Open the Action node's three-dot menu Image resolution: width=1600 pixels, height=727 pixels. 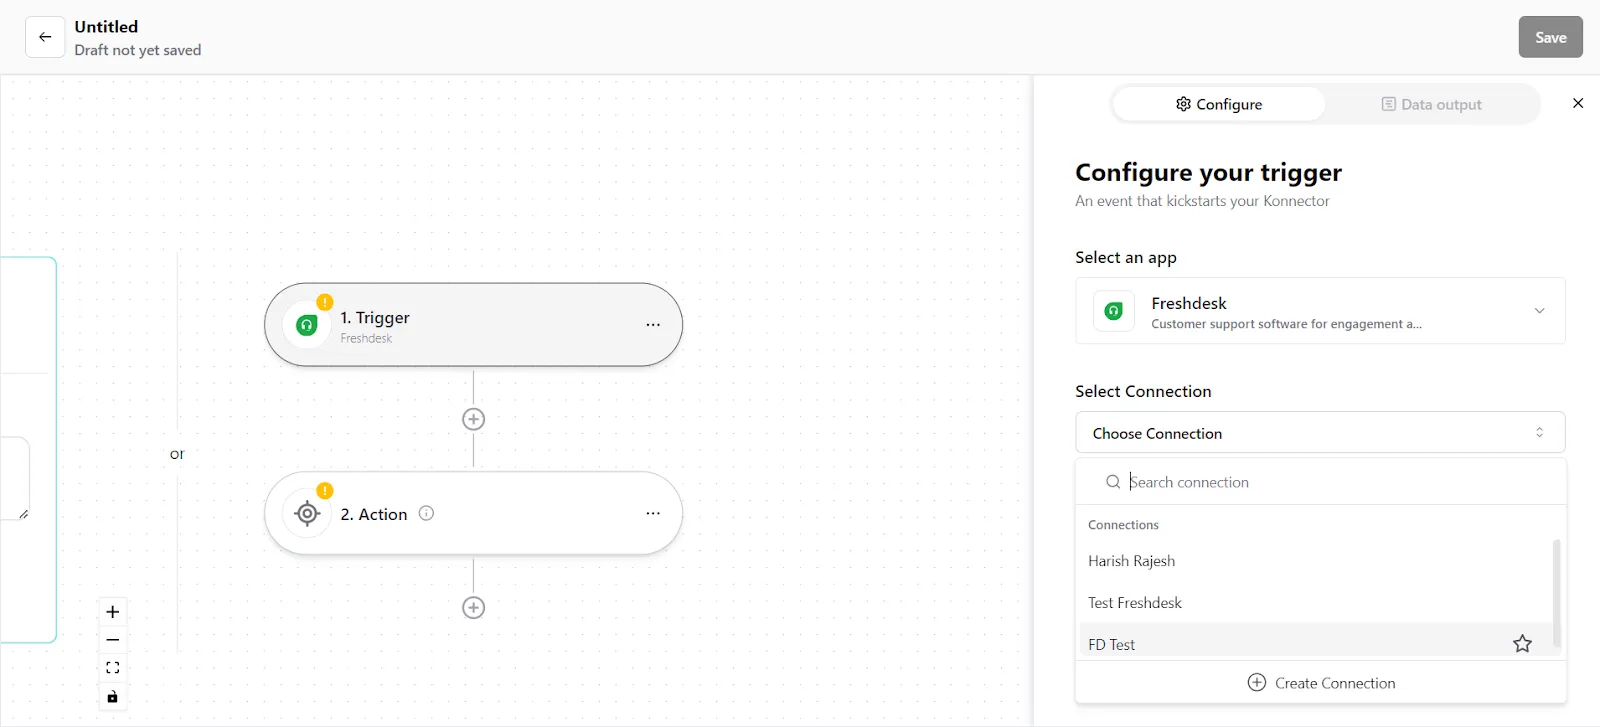tap(653, 513)
